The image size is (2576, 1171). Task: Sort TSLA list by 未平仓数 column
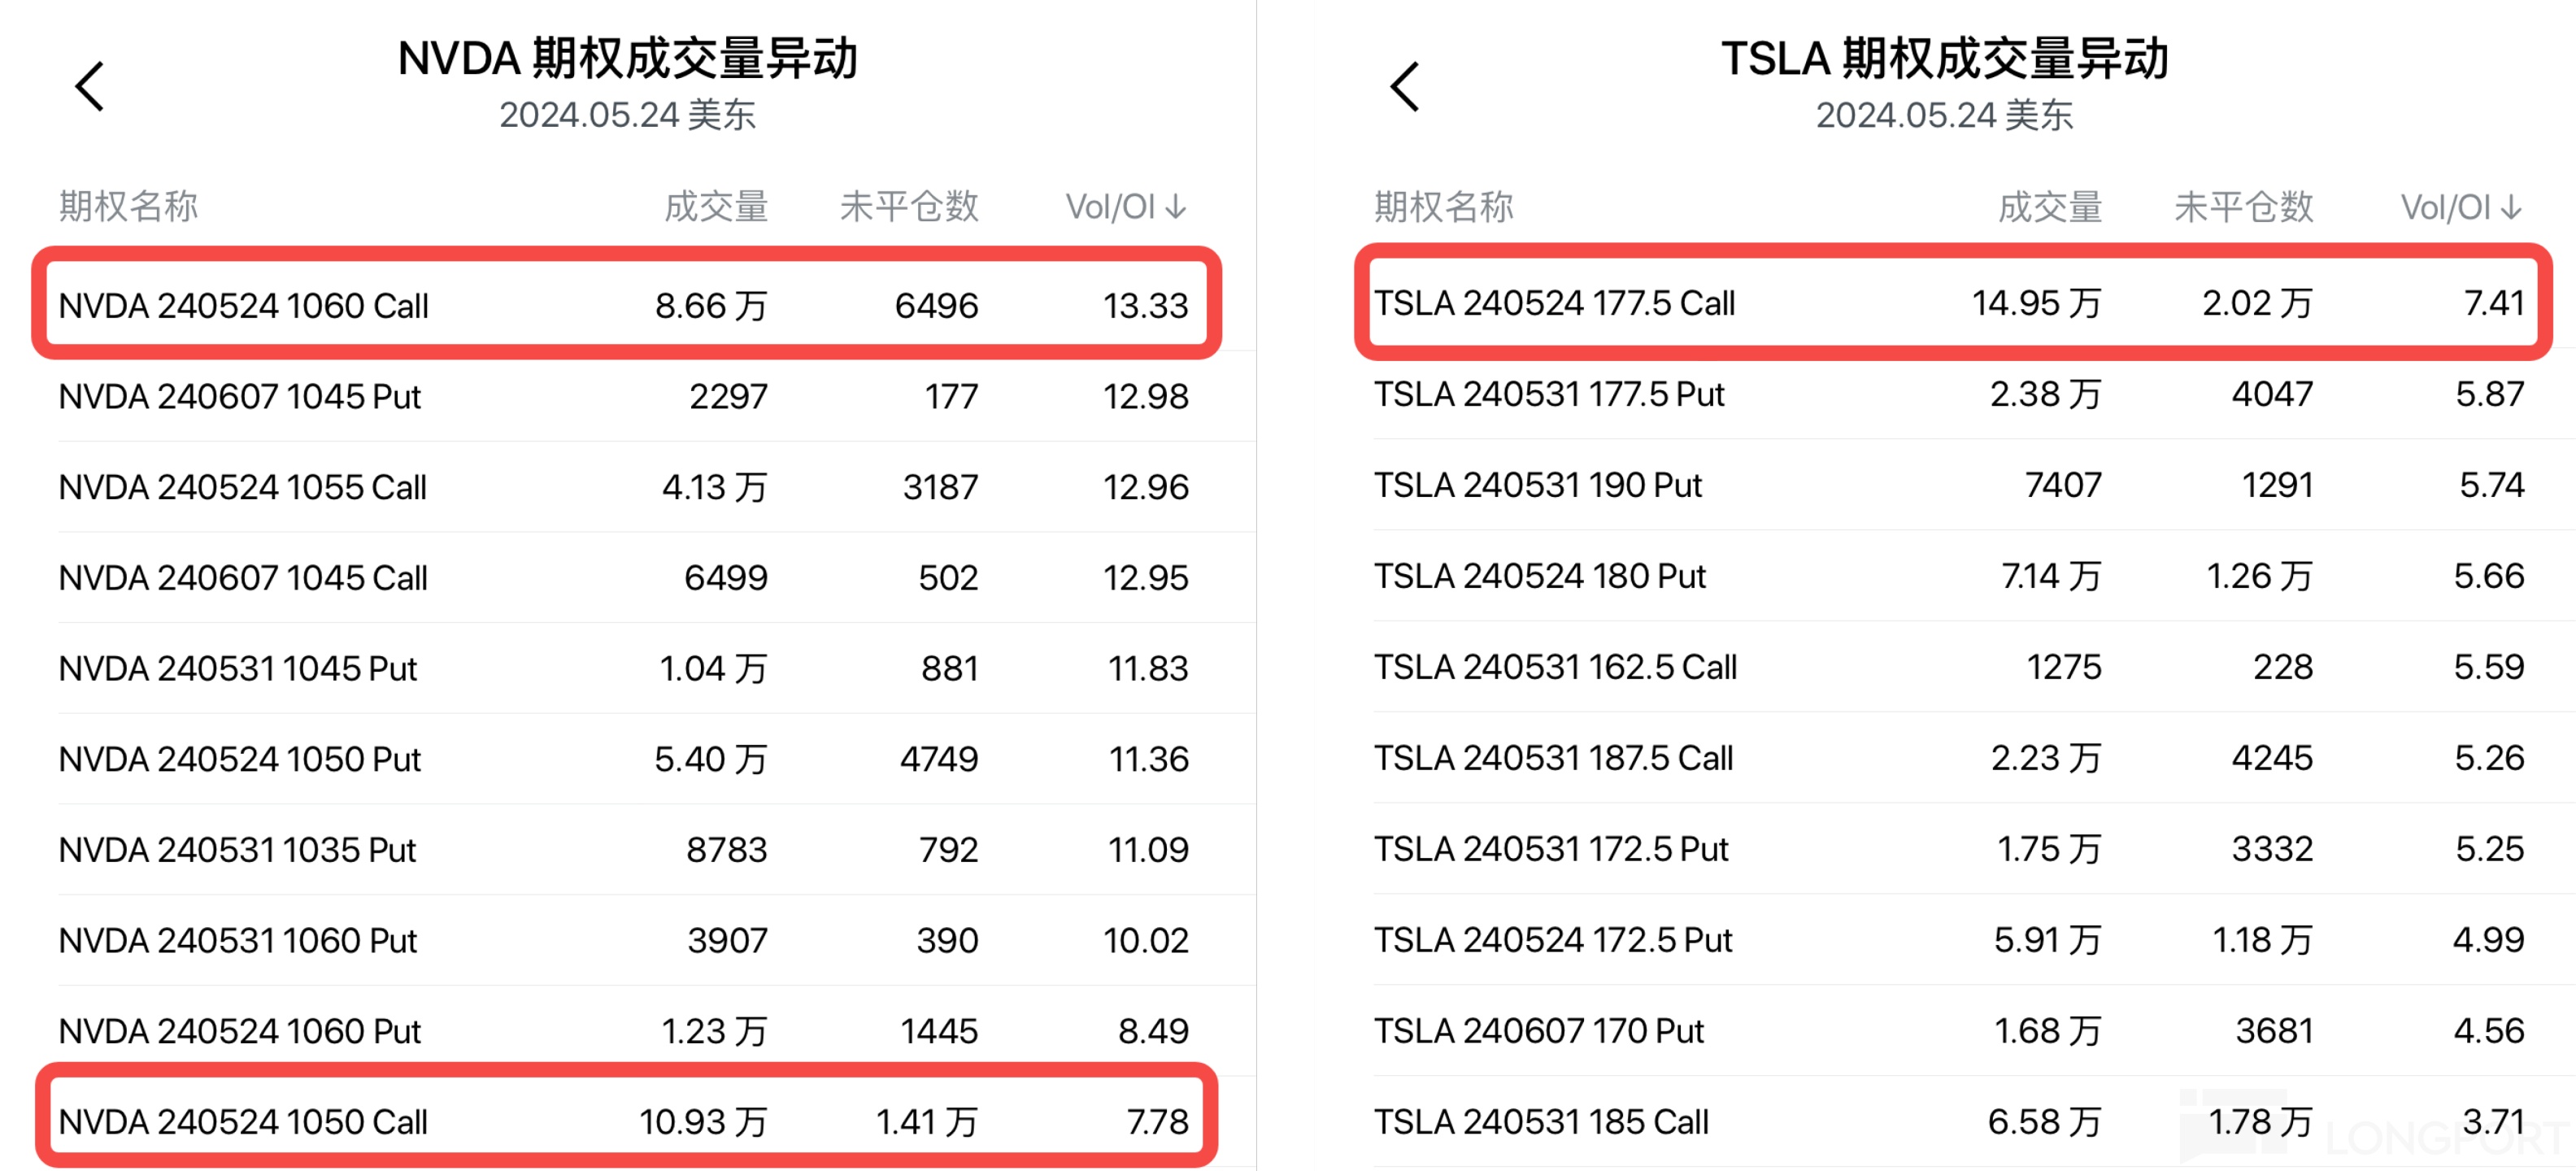pos(2243,207)
